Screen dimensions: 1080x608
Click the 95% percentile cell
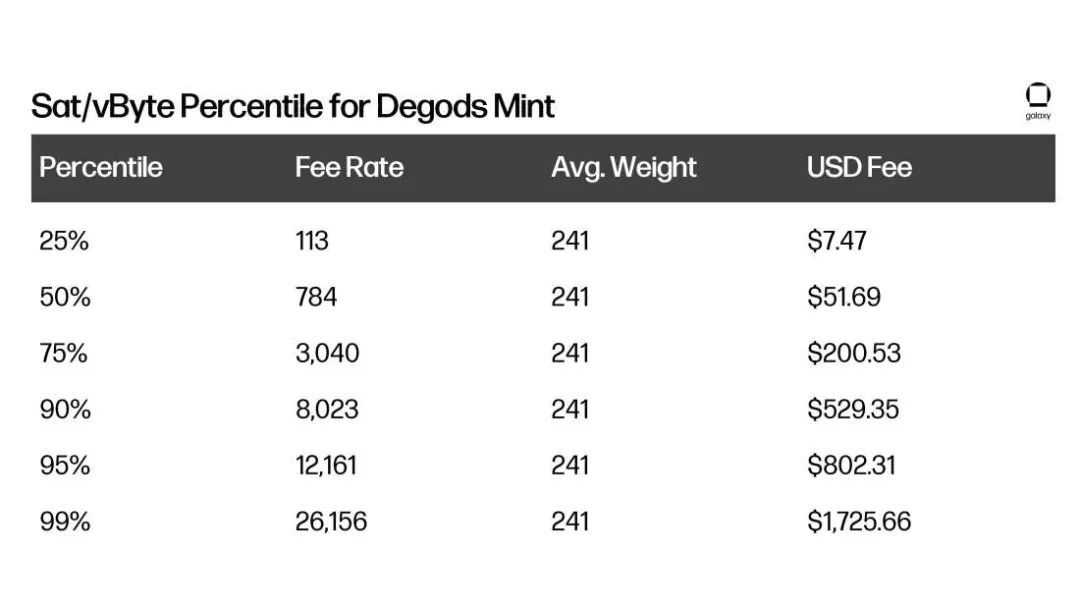(x=65, y=465)
